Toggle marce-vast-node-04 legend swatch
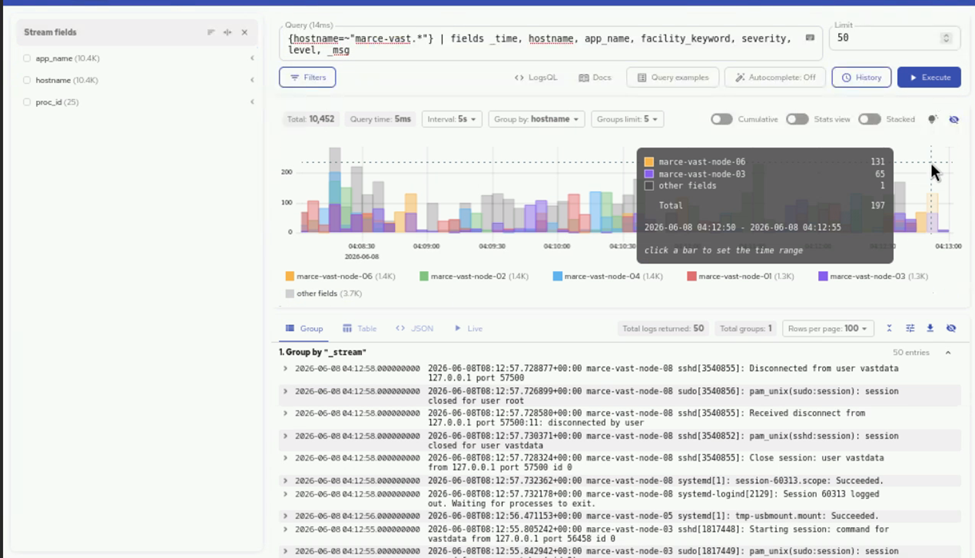The width and height of the screenshot is (975, 558). click(558, 276)
